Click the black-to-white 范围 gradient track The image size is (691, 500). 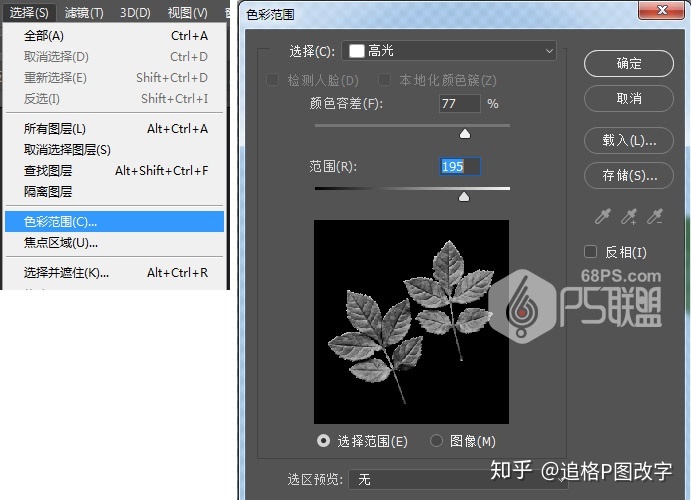412,189
